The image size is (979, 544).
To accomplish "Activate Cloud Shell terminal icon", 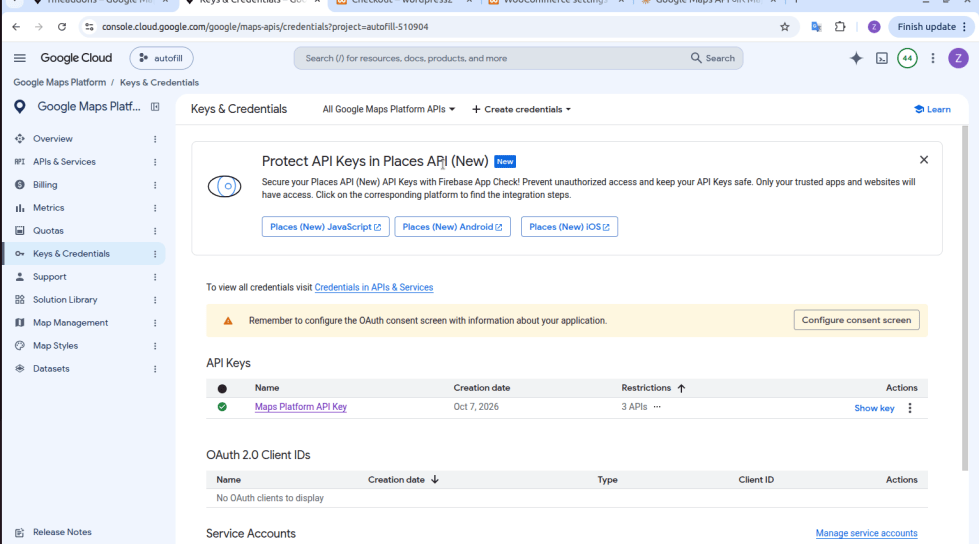I will point(882,58).
